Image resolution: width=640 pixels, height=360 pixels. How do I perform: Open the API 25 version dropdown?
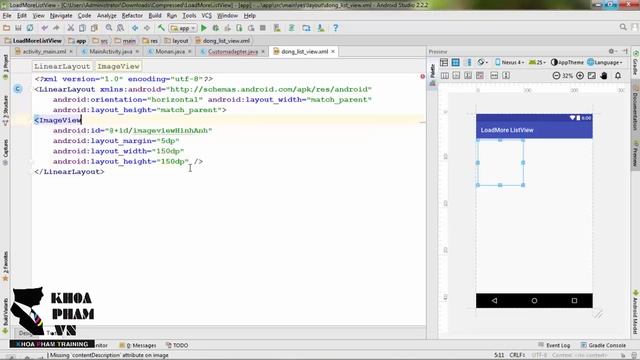(537, 62)
